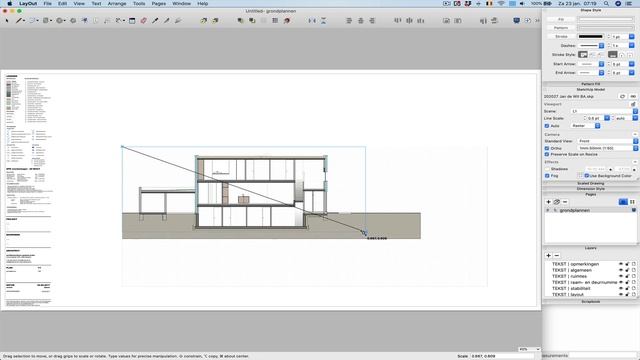
Task: Click the Fill button in Shape Style
Action: pos(561,19)
